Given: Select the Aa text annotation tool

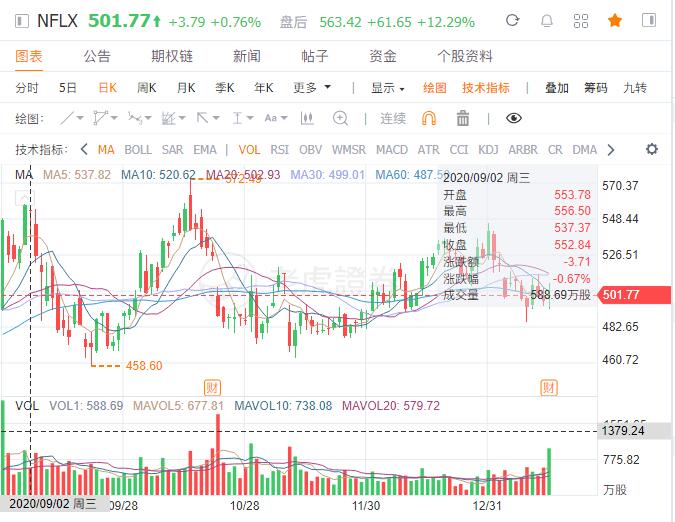Looking at the screenshot, I should point(271,118).
